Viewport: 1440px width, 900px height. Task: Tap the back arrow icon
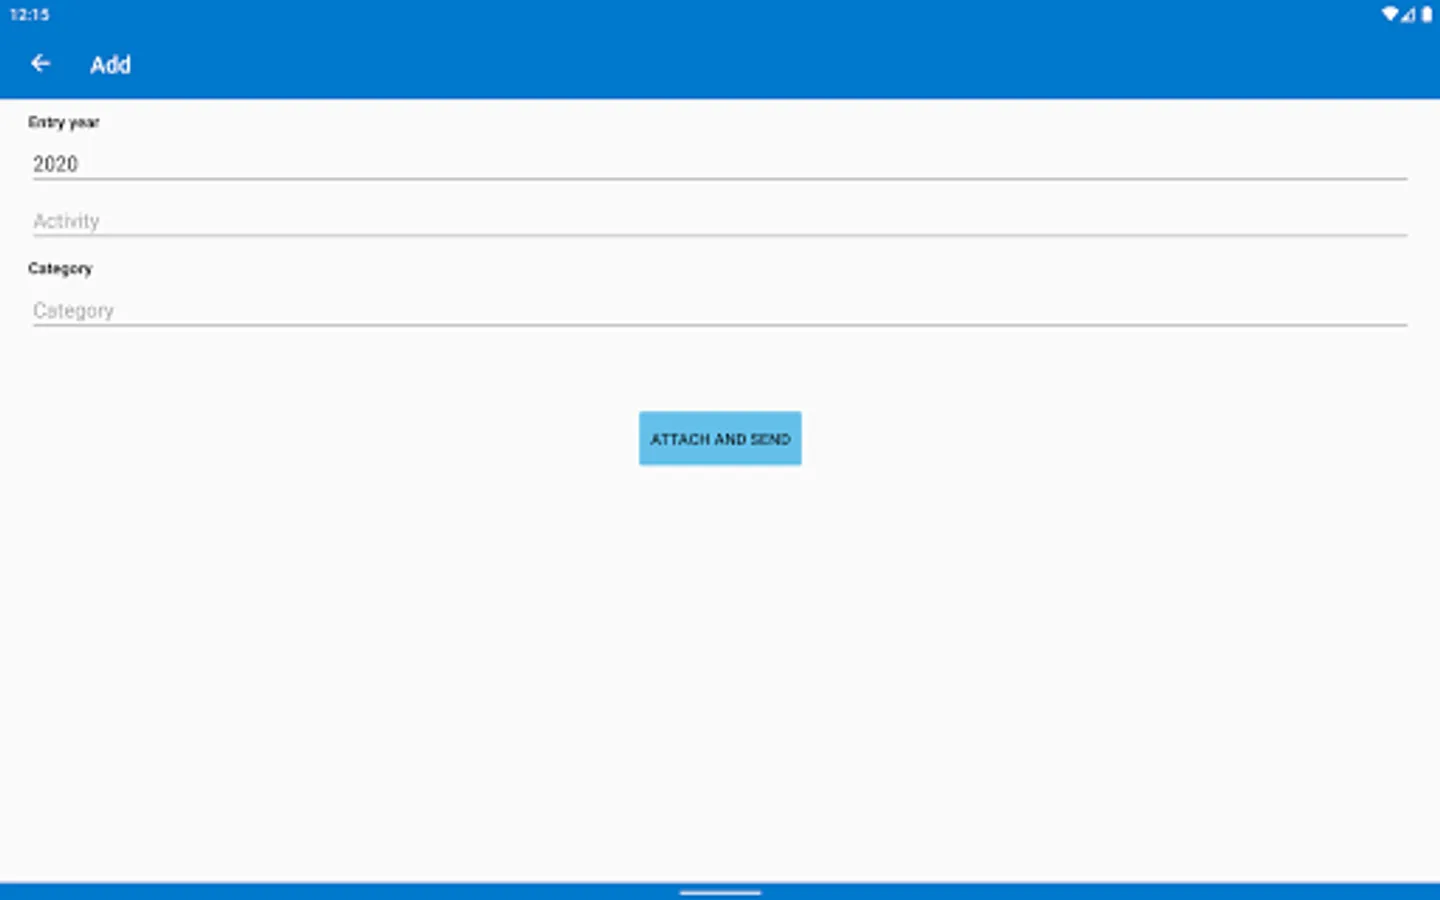[x=40, y=64]
